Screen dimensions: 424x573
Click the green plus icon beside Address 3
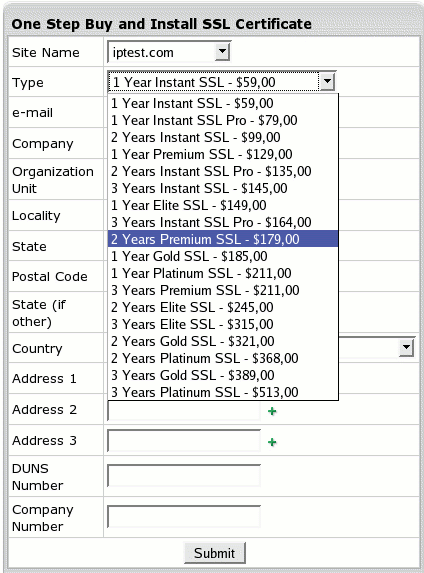tap(272, 442)
